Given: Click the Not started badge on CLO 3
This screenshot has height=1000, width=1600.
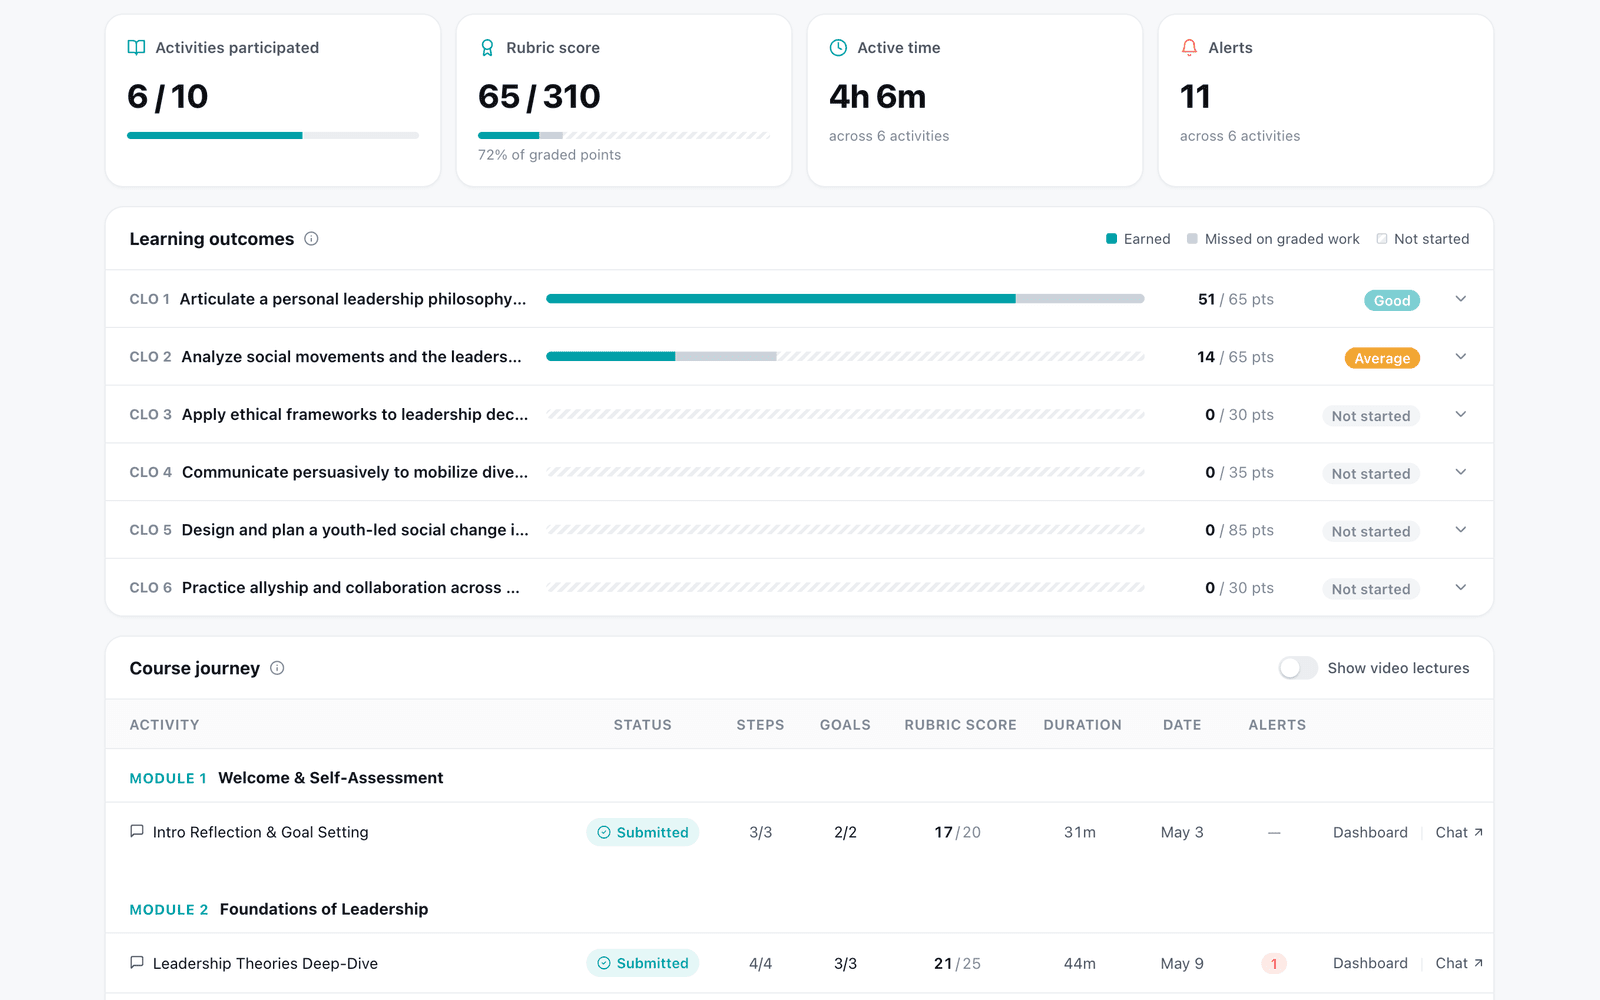Looking at the screenshot, I should pyautogui.click(x=1370, y=416).
